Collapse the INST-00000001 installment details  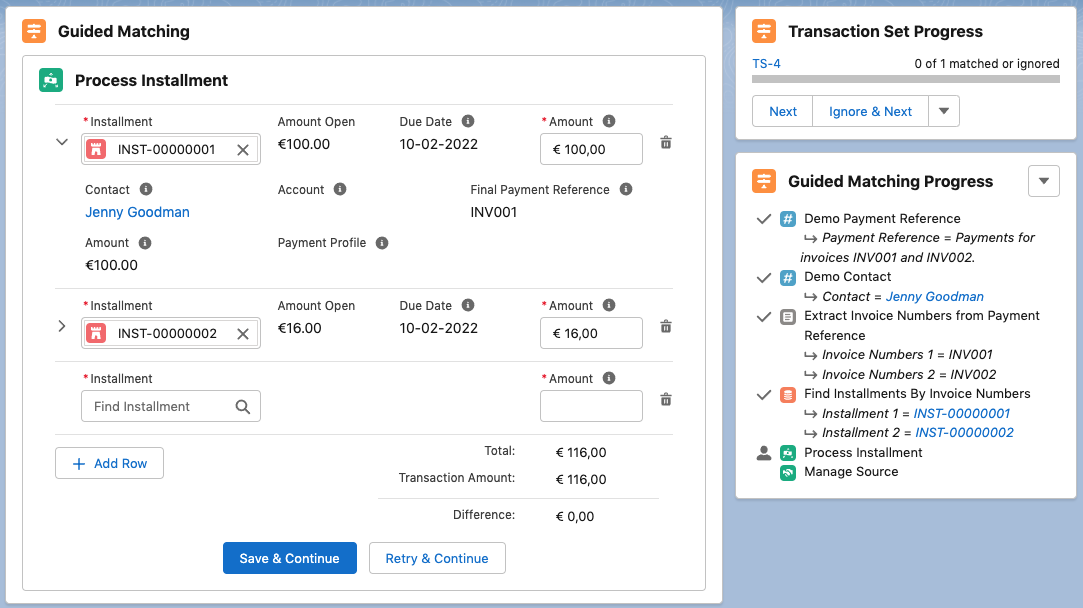(61, 142)
